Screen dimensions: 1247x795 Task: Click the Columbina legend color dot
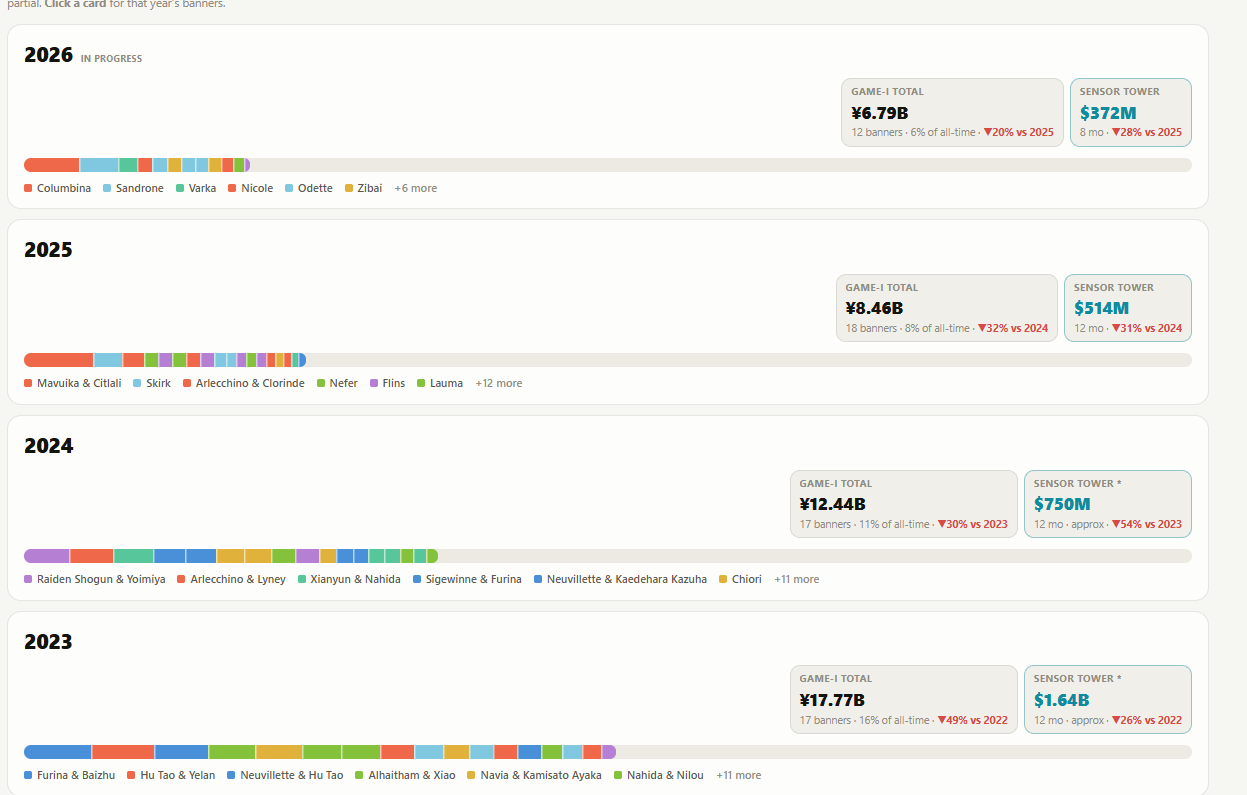pyautogui.click(x=28, y=188)
